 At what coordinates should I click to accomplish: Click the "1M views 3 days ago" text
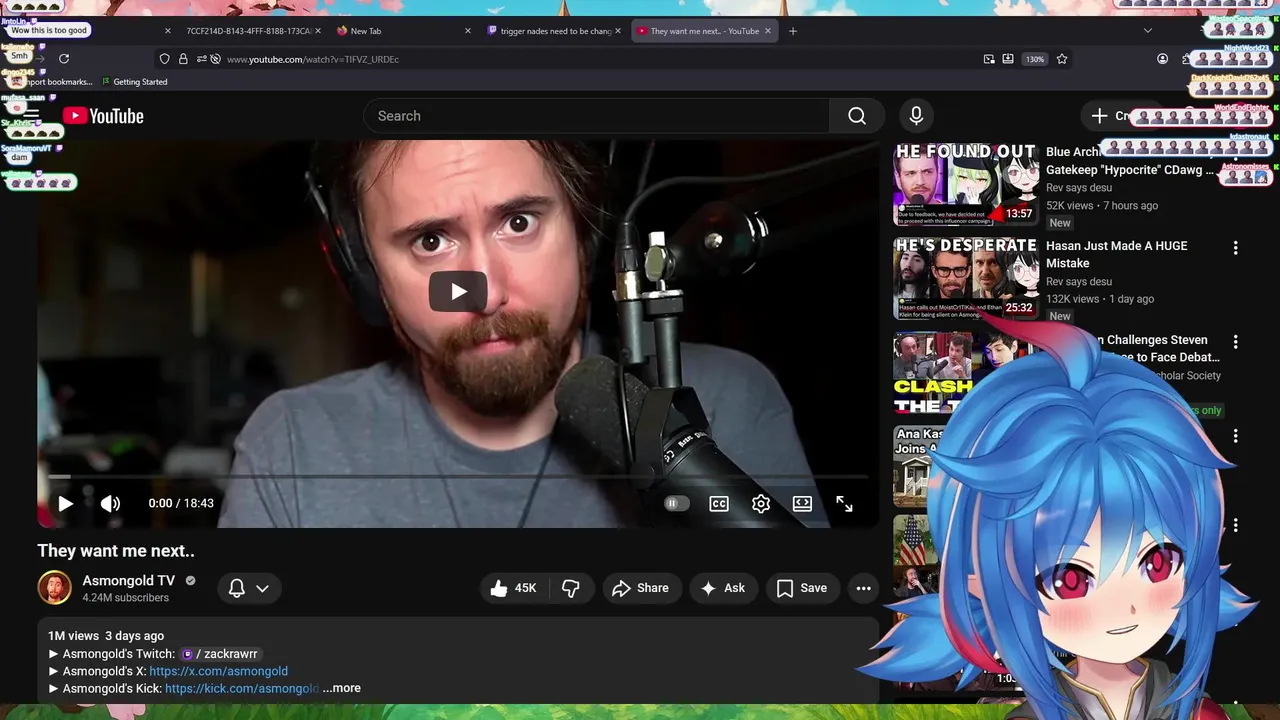pyautogui.click(x=106, y=636)
